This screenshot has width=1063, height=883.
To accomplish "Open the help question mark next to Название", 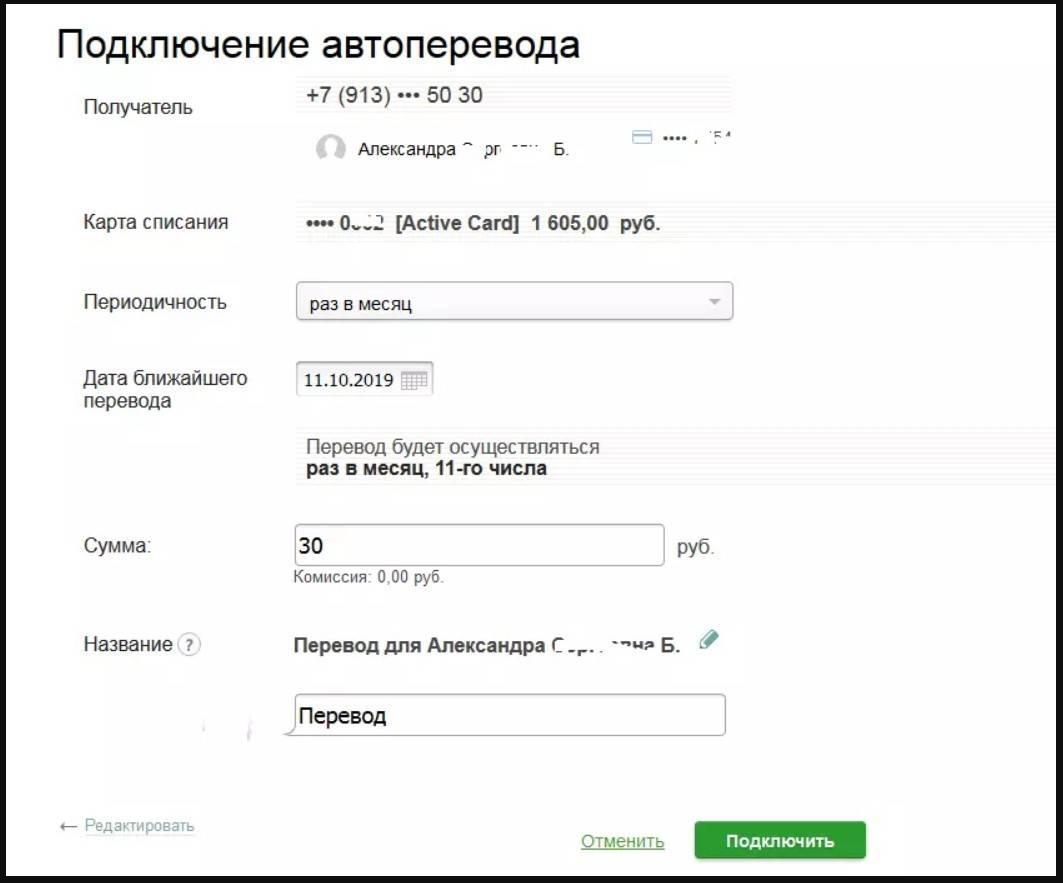I will tap(189, 645).
